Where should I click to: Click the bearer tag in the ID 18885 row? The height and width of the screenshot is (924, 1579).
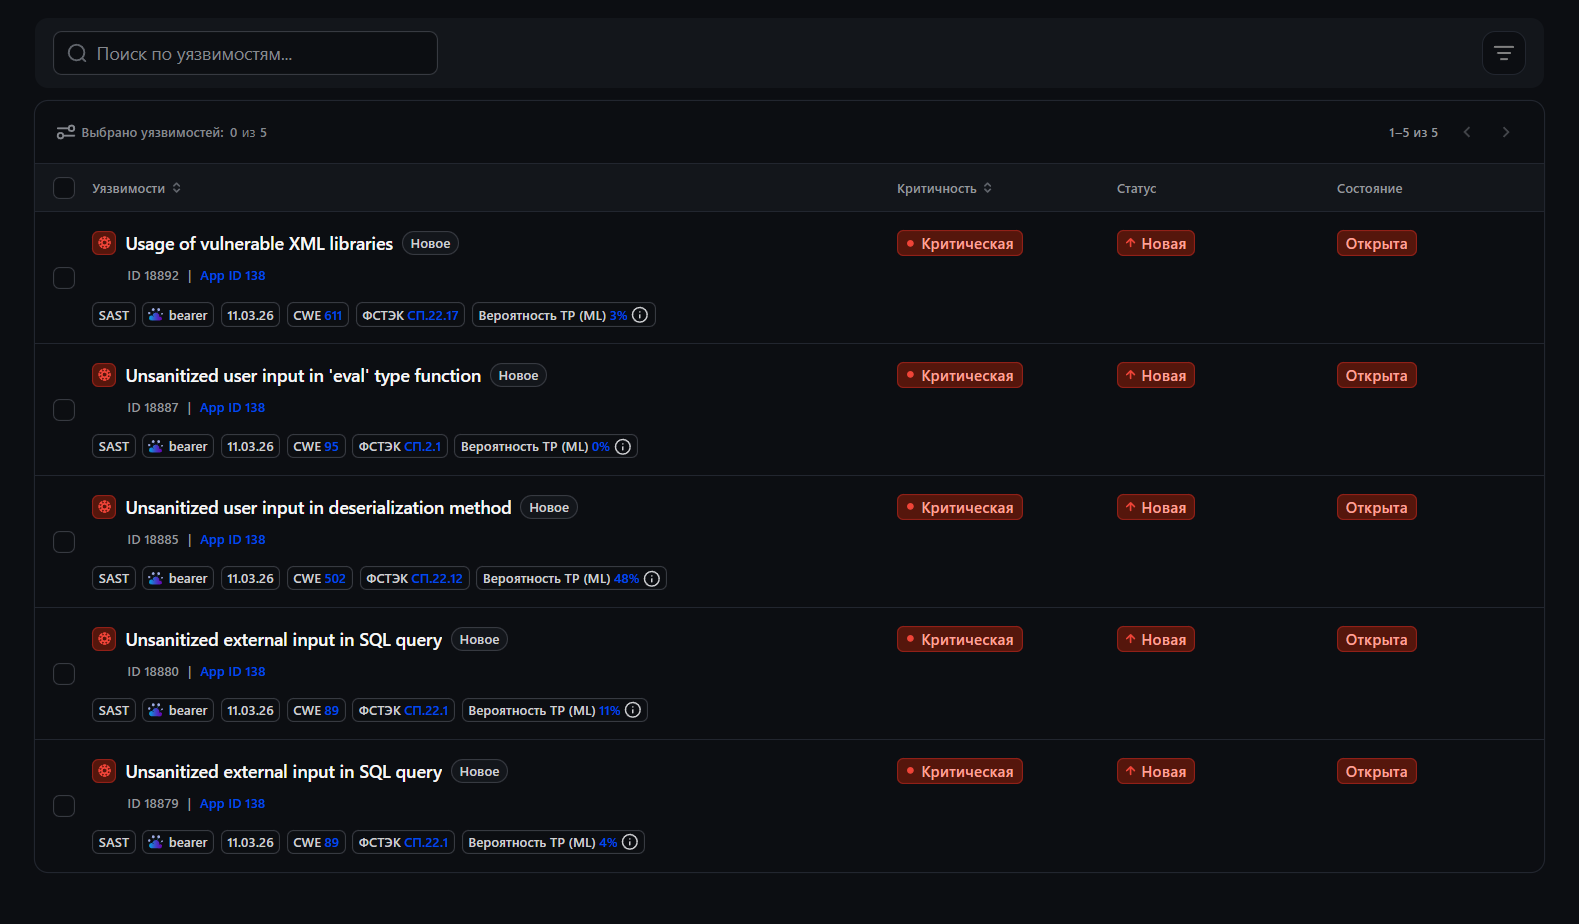click(x=178, y=579)
